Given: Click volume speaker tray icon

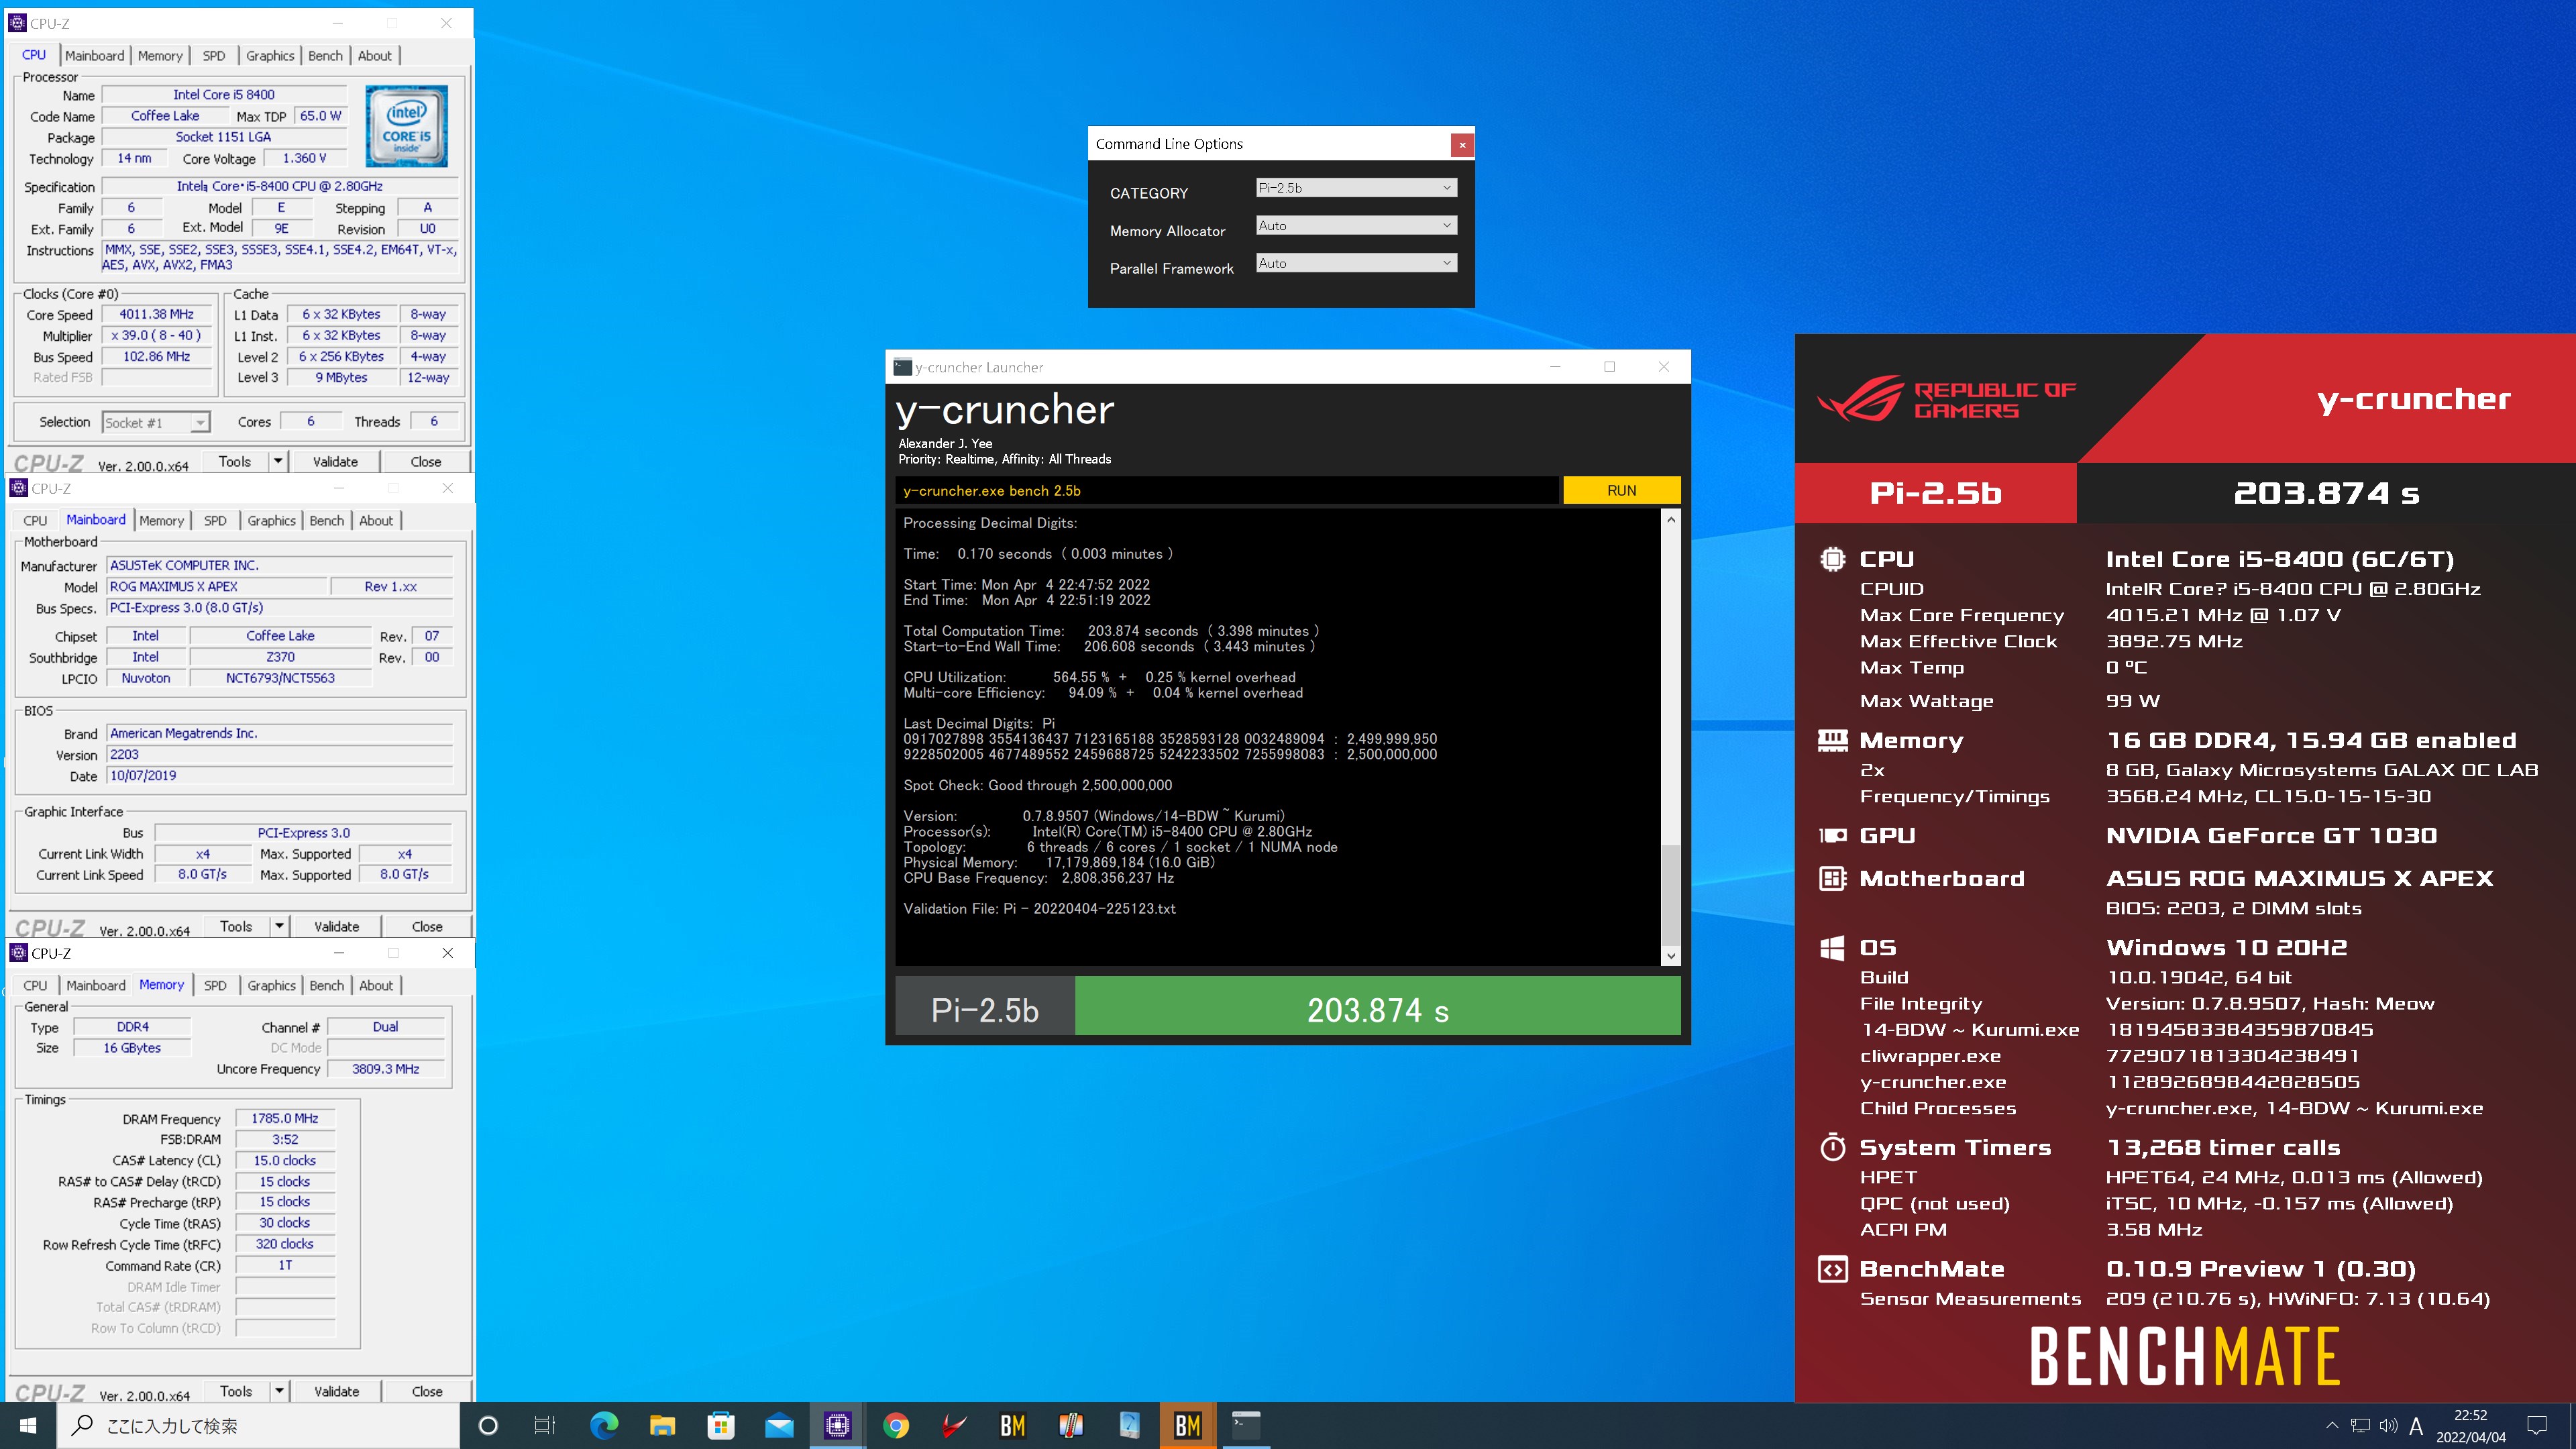Looking at the screenshot, I should pos(2388,1425).
